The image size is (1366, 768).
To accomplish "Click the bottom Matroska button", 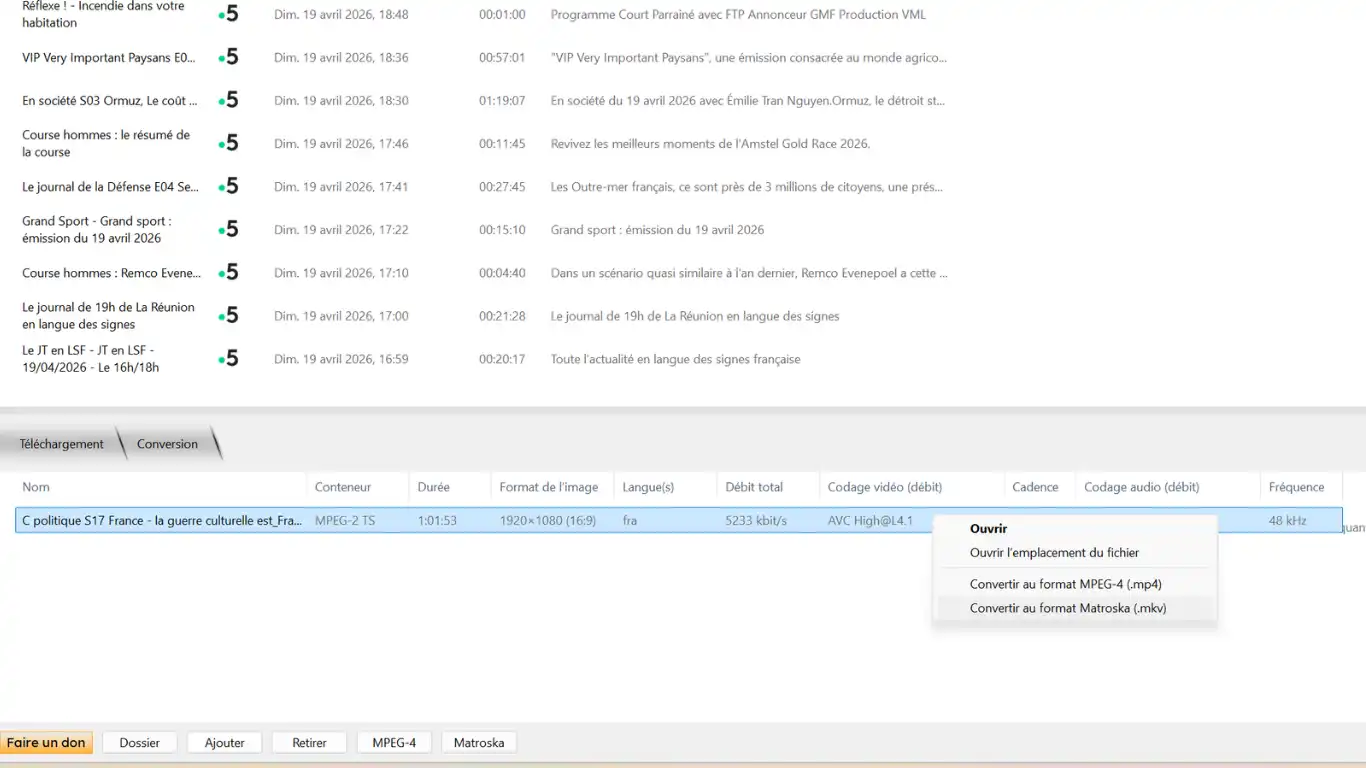I will [x=478, y=743].
